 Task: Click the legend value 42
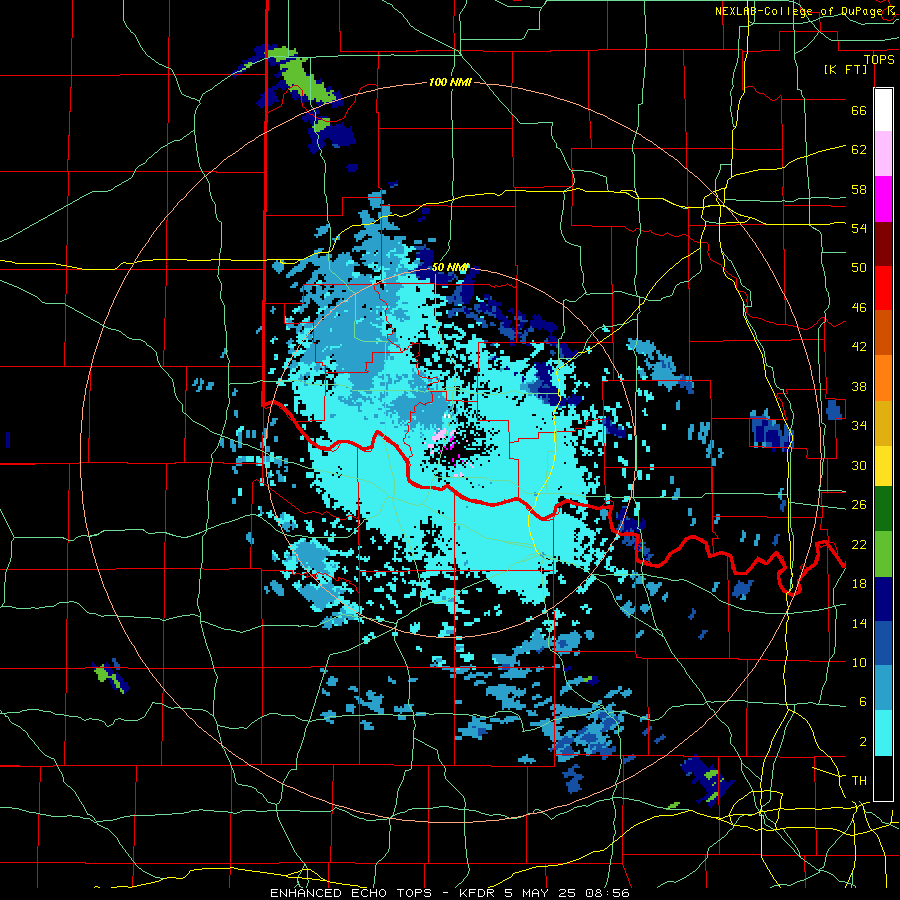click(859, 347)
